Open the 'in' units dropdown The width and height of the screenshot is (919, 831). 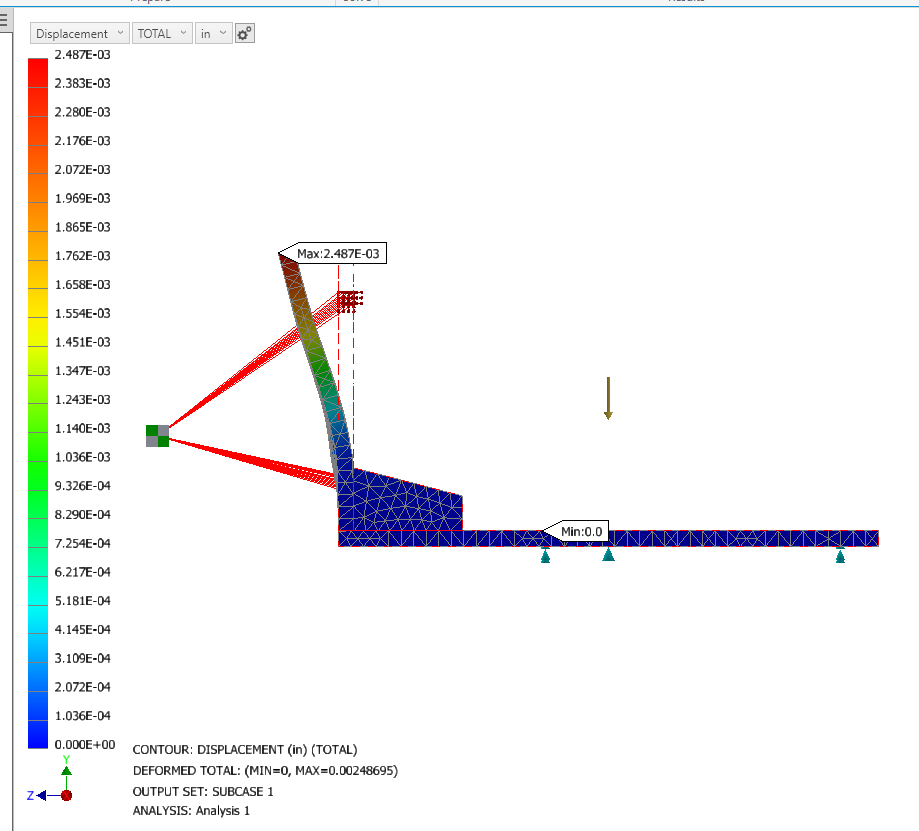213,33
